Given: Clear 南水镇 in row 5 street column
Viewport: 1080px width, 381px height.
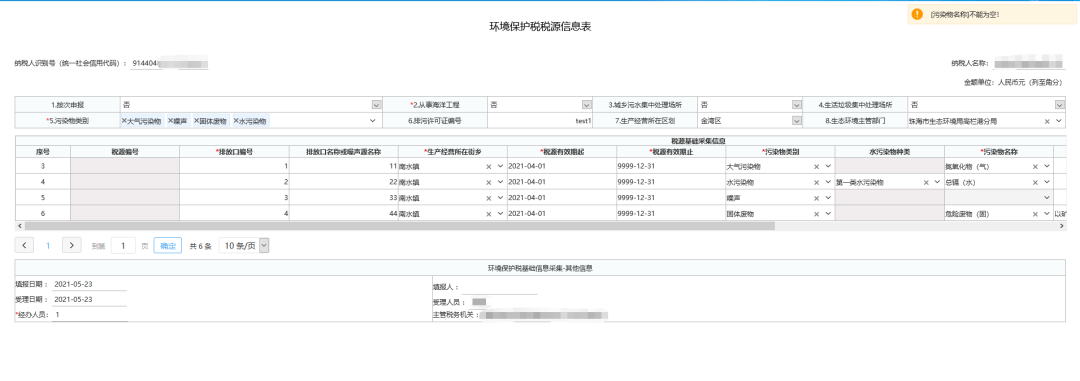Looking at the screenshot, I should pyautogui.click(x=489, y=198).
